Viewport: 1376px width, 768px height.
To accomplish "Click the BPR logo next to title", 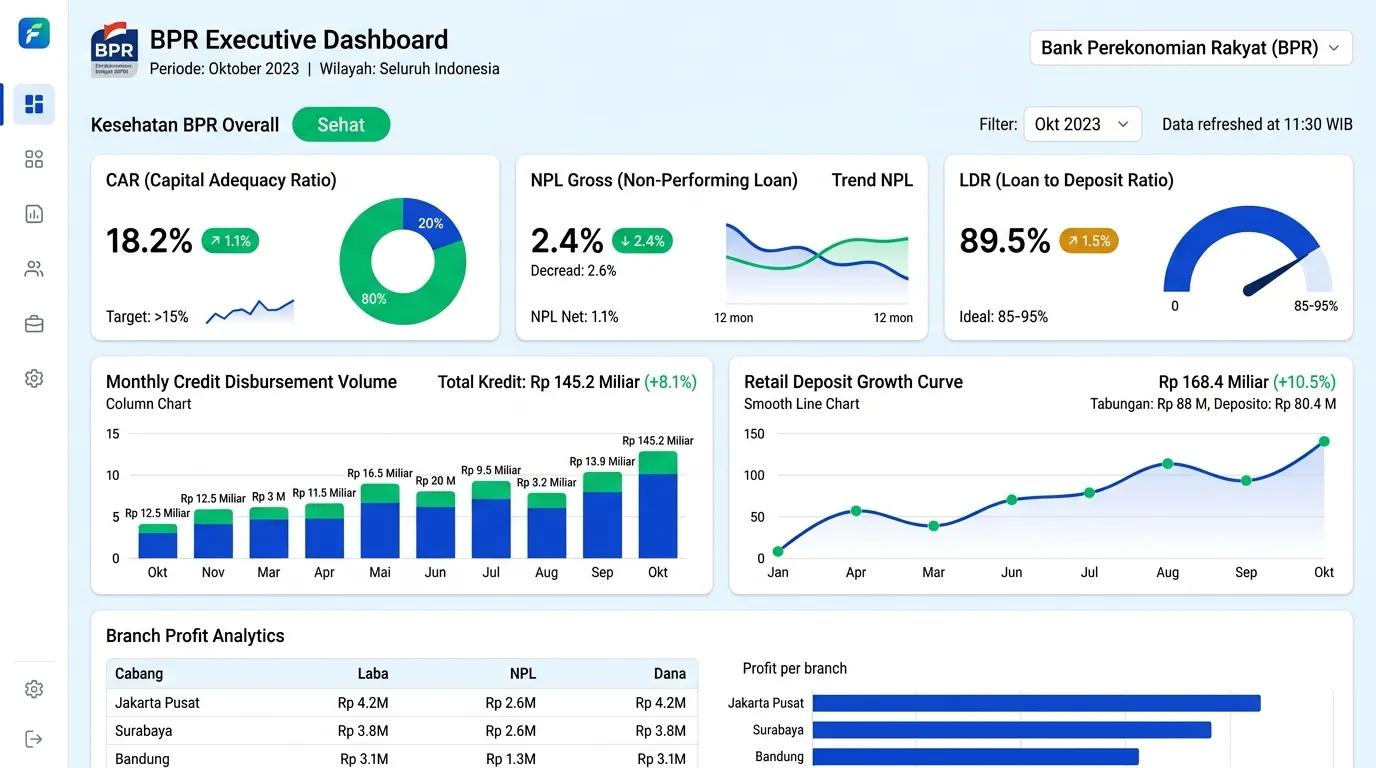I will click(114, 50).
